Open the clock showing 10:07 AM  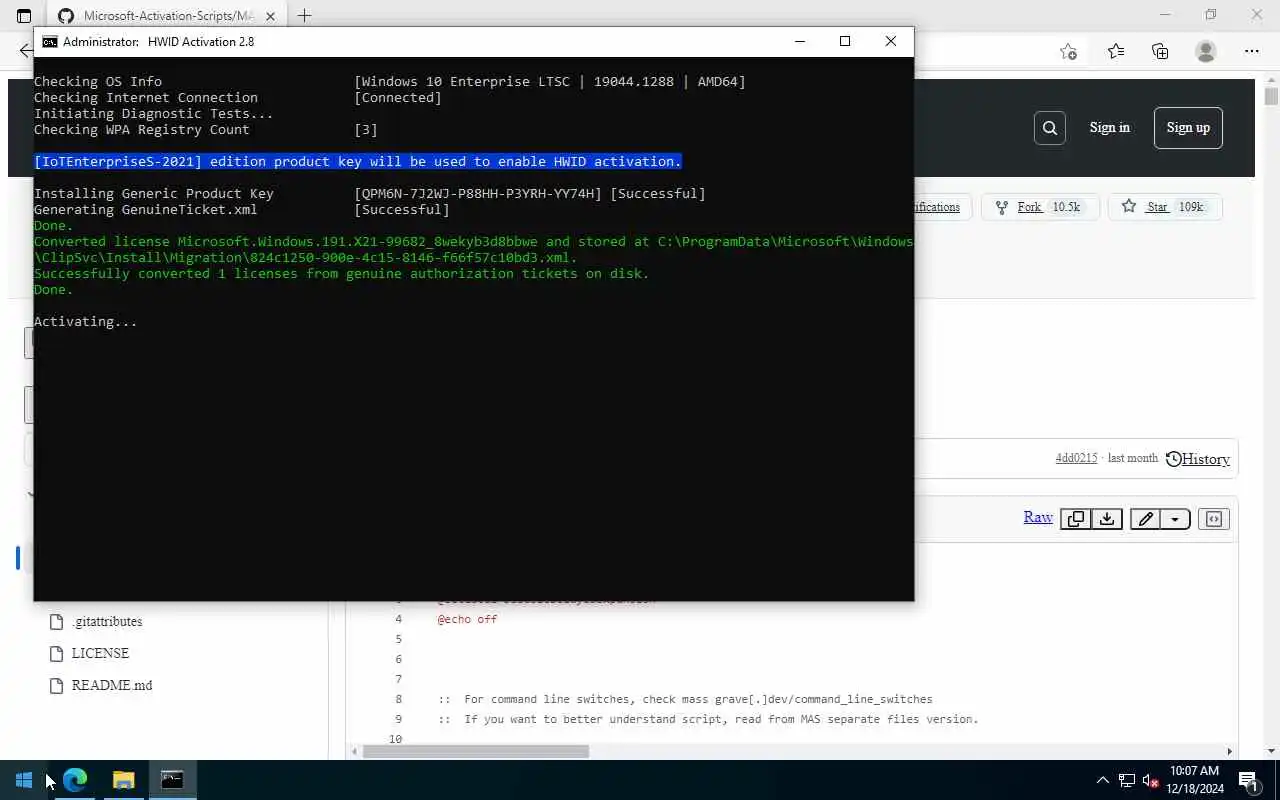coord(1194,780)
